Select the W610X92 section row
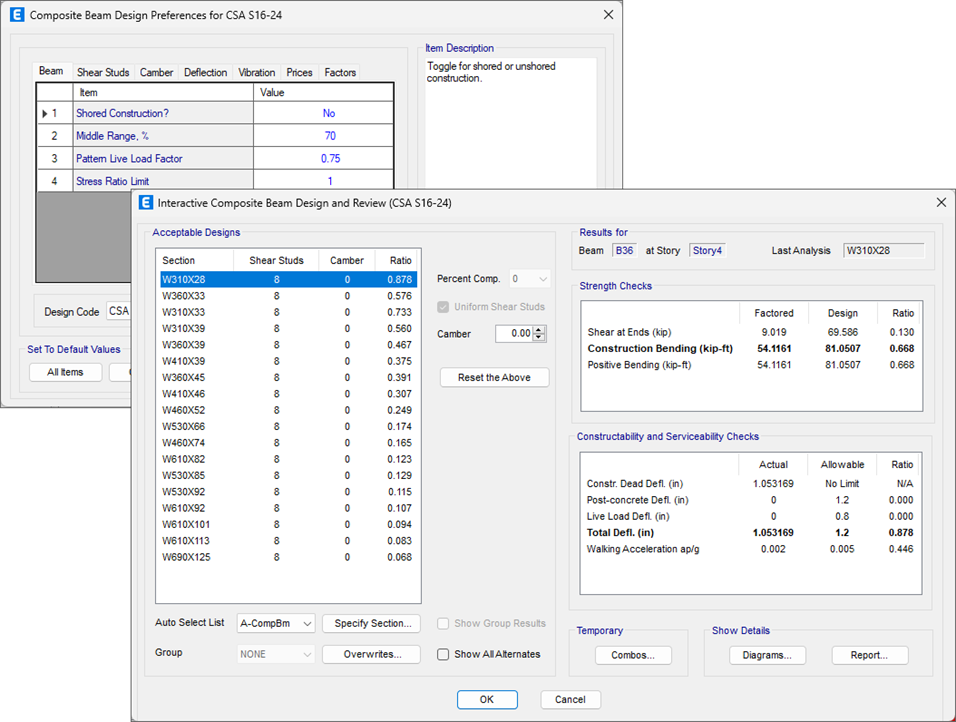The width and height of the screenshot is (956, 722). click(288, 508)
